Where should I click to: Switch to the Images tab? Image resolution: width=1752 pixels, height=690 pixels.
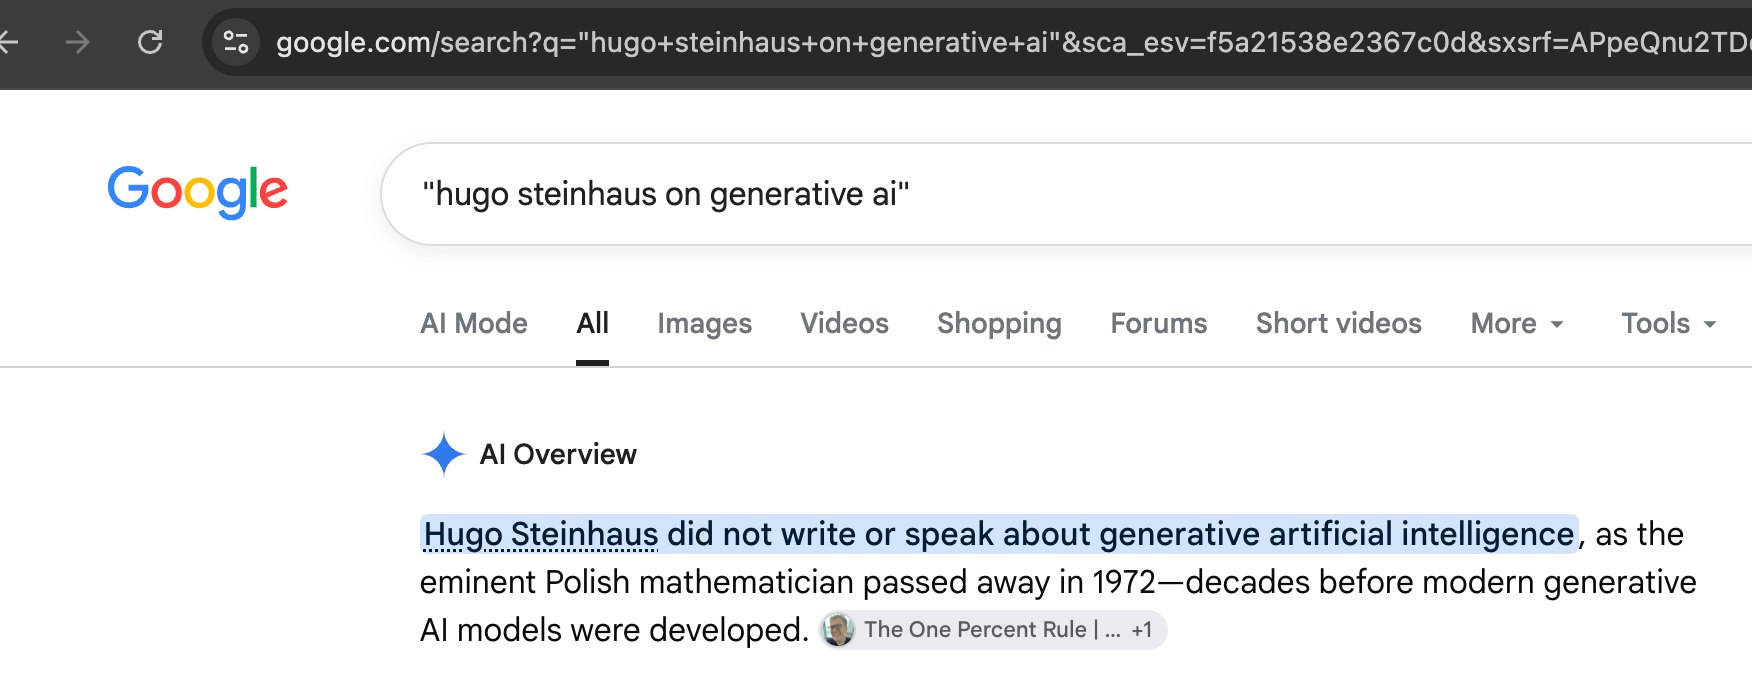[704, 323]
